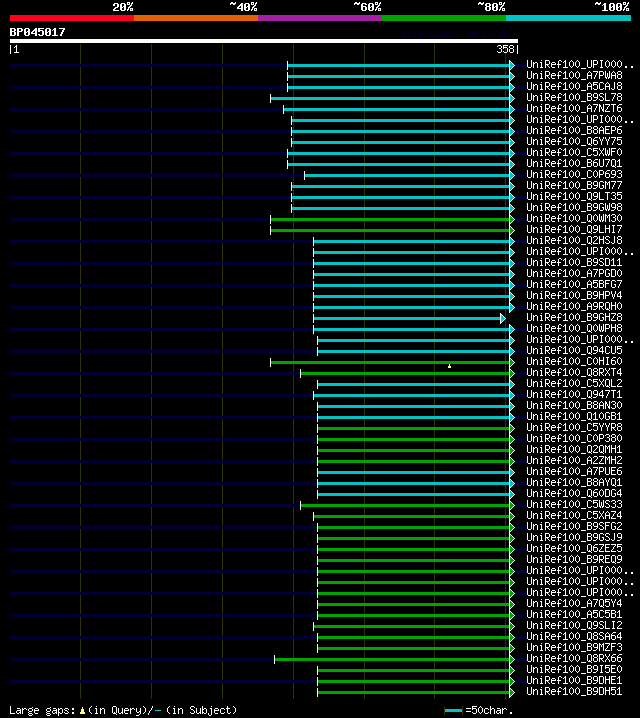
Task: Select the UniRef100_Q8RXT4 label
Action: click(x=574, y=372)
